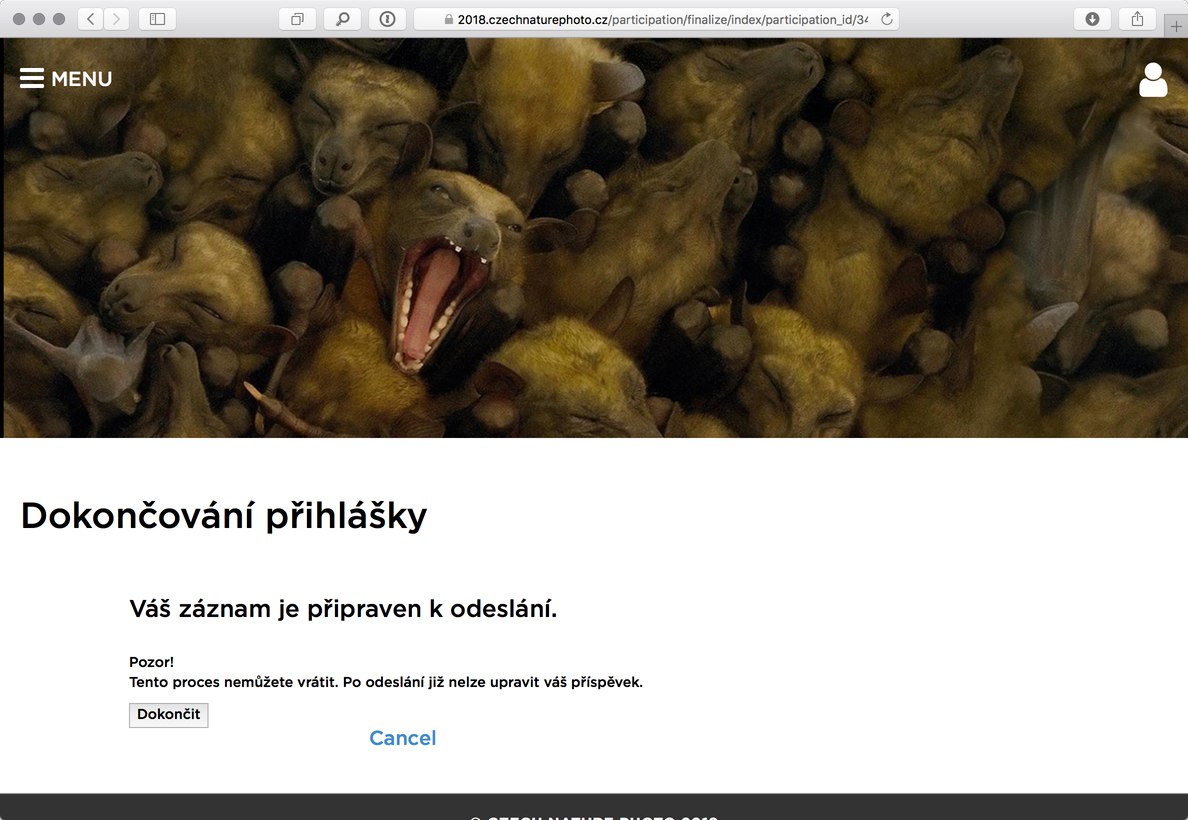Show the Safari sidebar

click(x=158, y=19)
